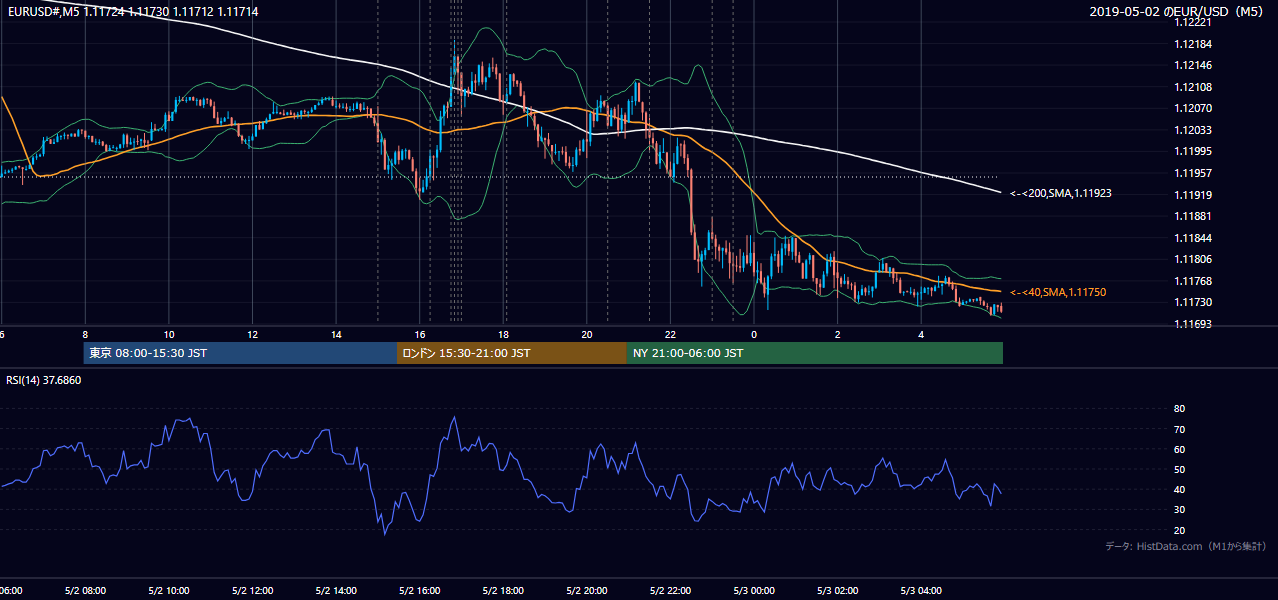1278x600 pixels.
Task: Click the 5/3 04:00 bottom time label
Action: 923,591
